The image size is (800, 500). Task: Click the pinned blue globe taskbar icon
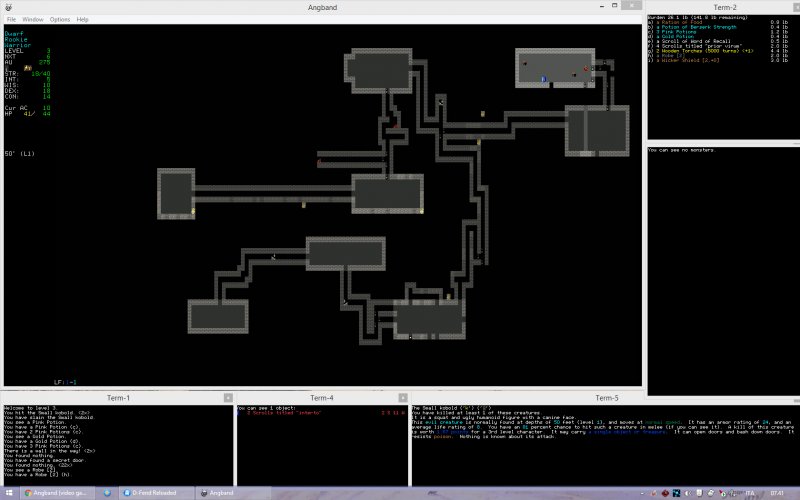[x=107, y=493]
